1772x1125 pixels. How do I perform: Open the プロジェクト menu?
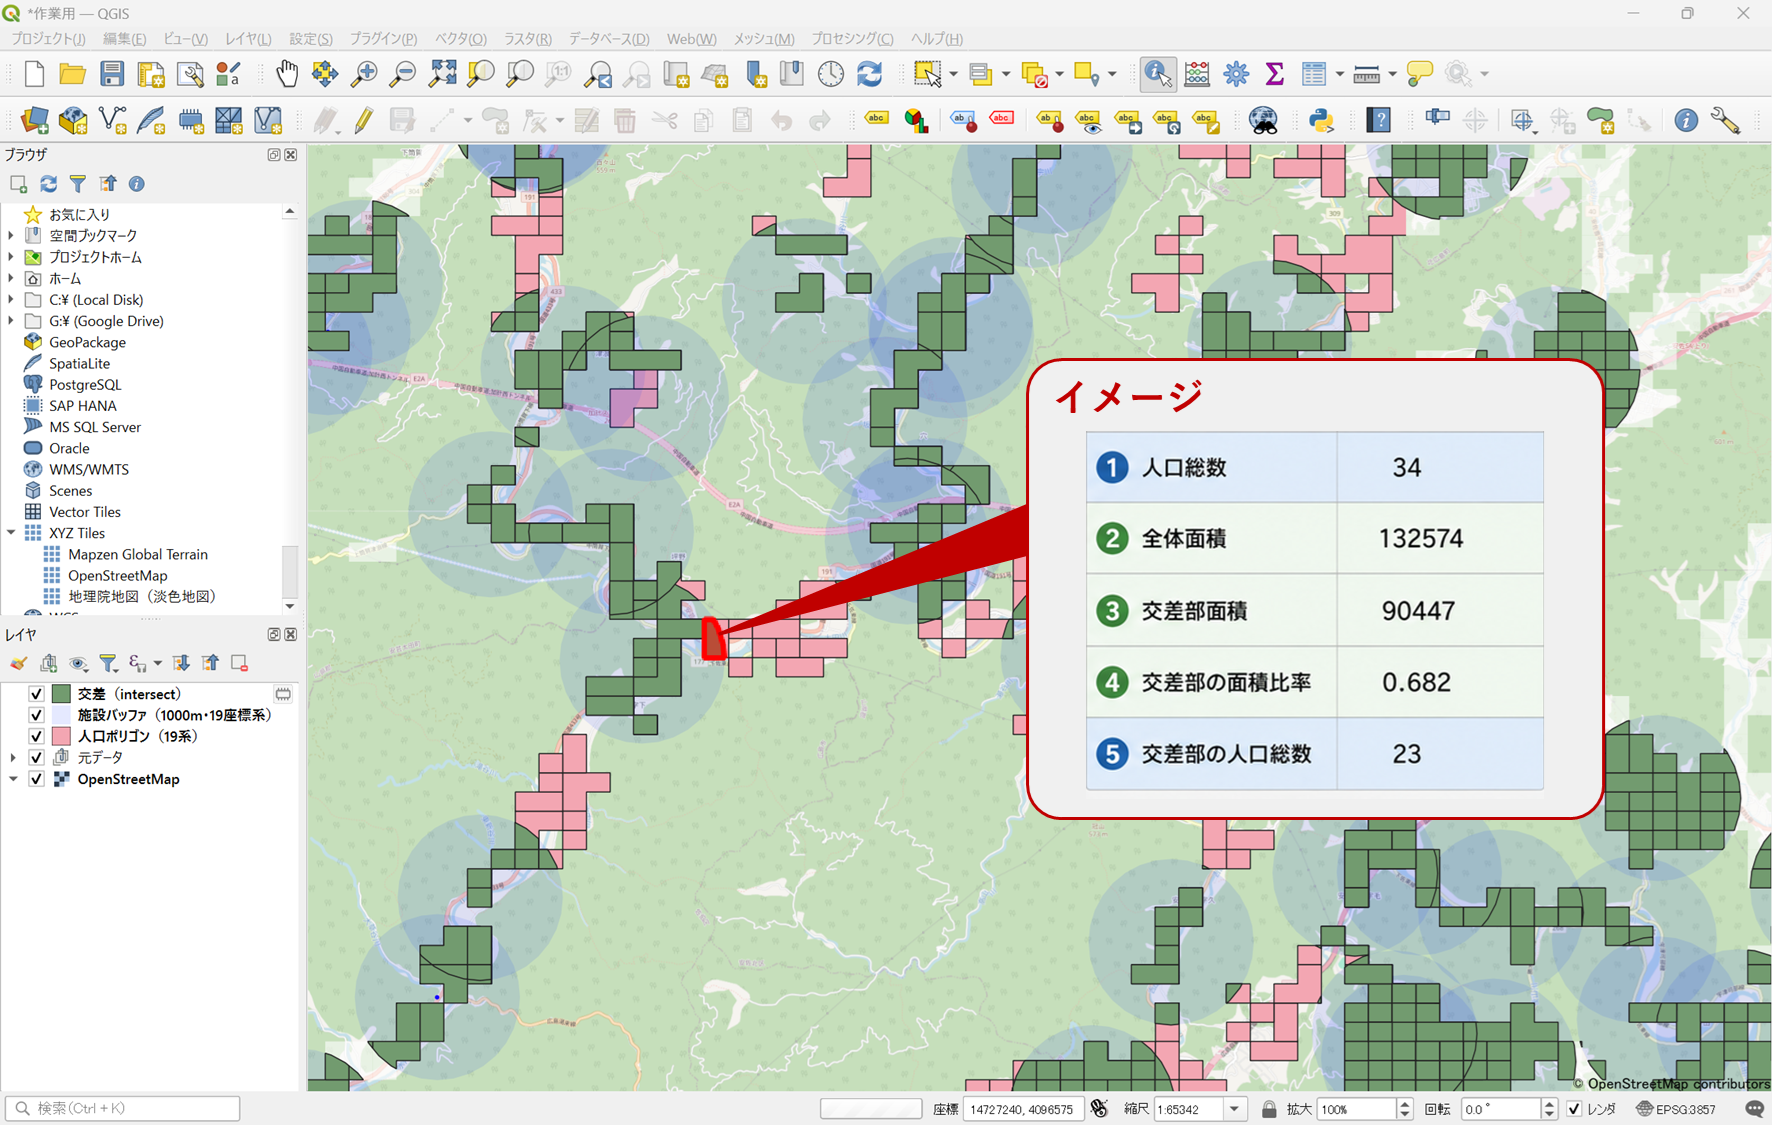point(48,39)
